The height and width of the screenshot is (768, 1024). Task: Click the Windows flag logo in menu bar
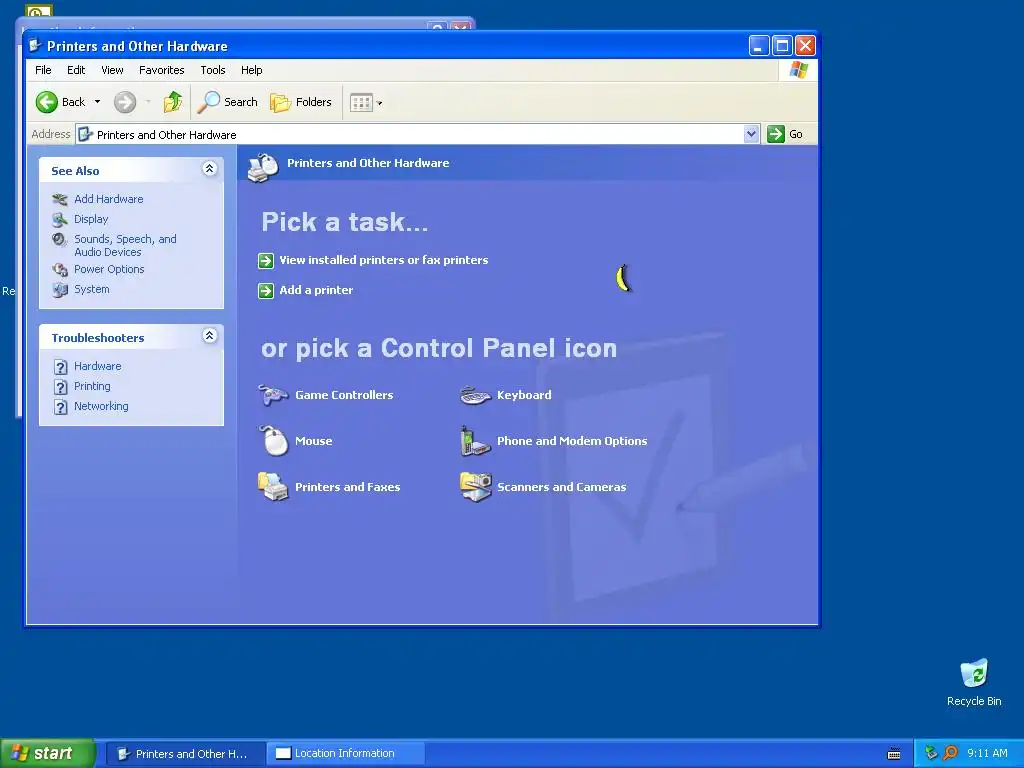click(798, 70)
